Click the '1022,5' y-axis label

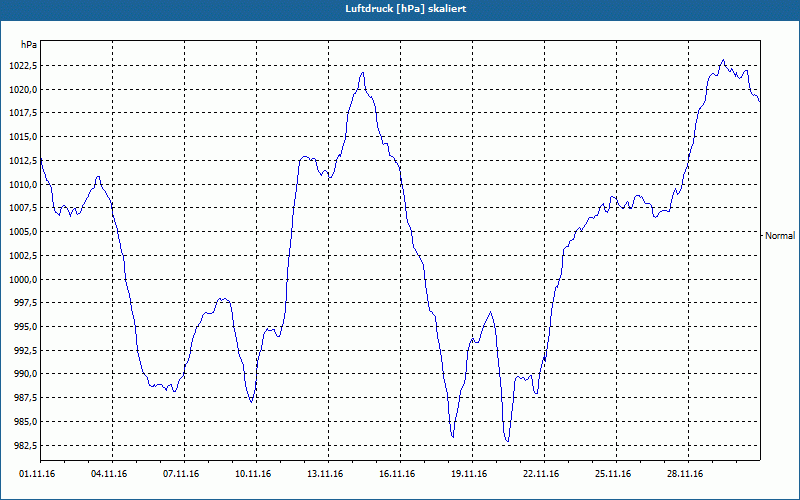pos(23,65)
